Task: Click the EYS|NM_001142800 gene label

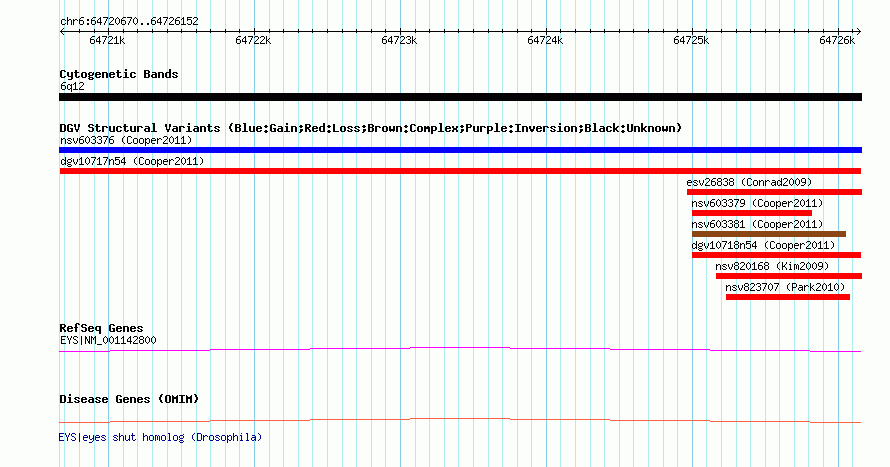Action: [108, 340]
